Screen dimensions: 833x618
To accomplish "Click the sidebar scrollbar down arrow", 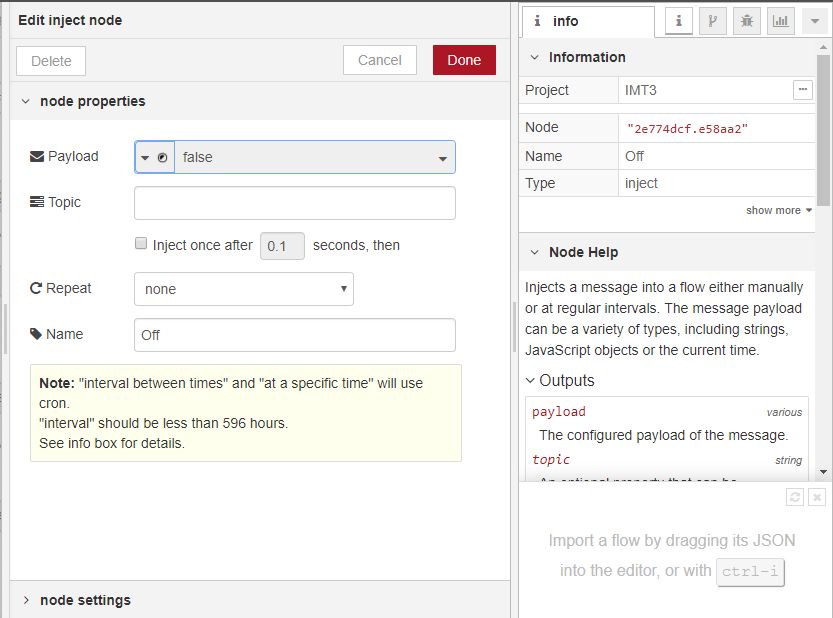I will pos(823,471).
